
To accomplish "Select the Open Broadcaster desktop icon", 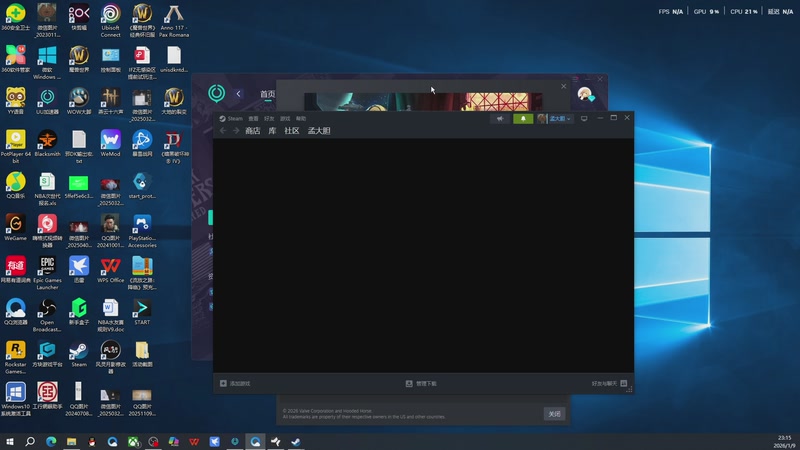I will tap(47, 315).
